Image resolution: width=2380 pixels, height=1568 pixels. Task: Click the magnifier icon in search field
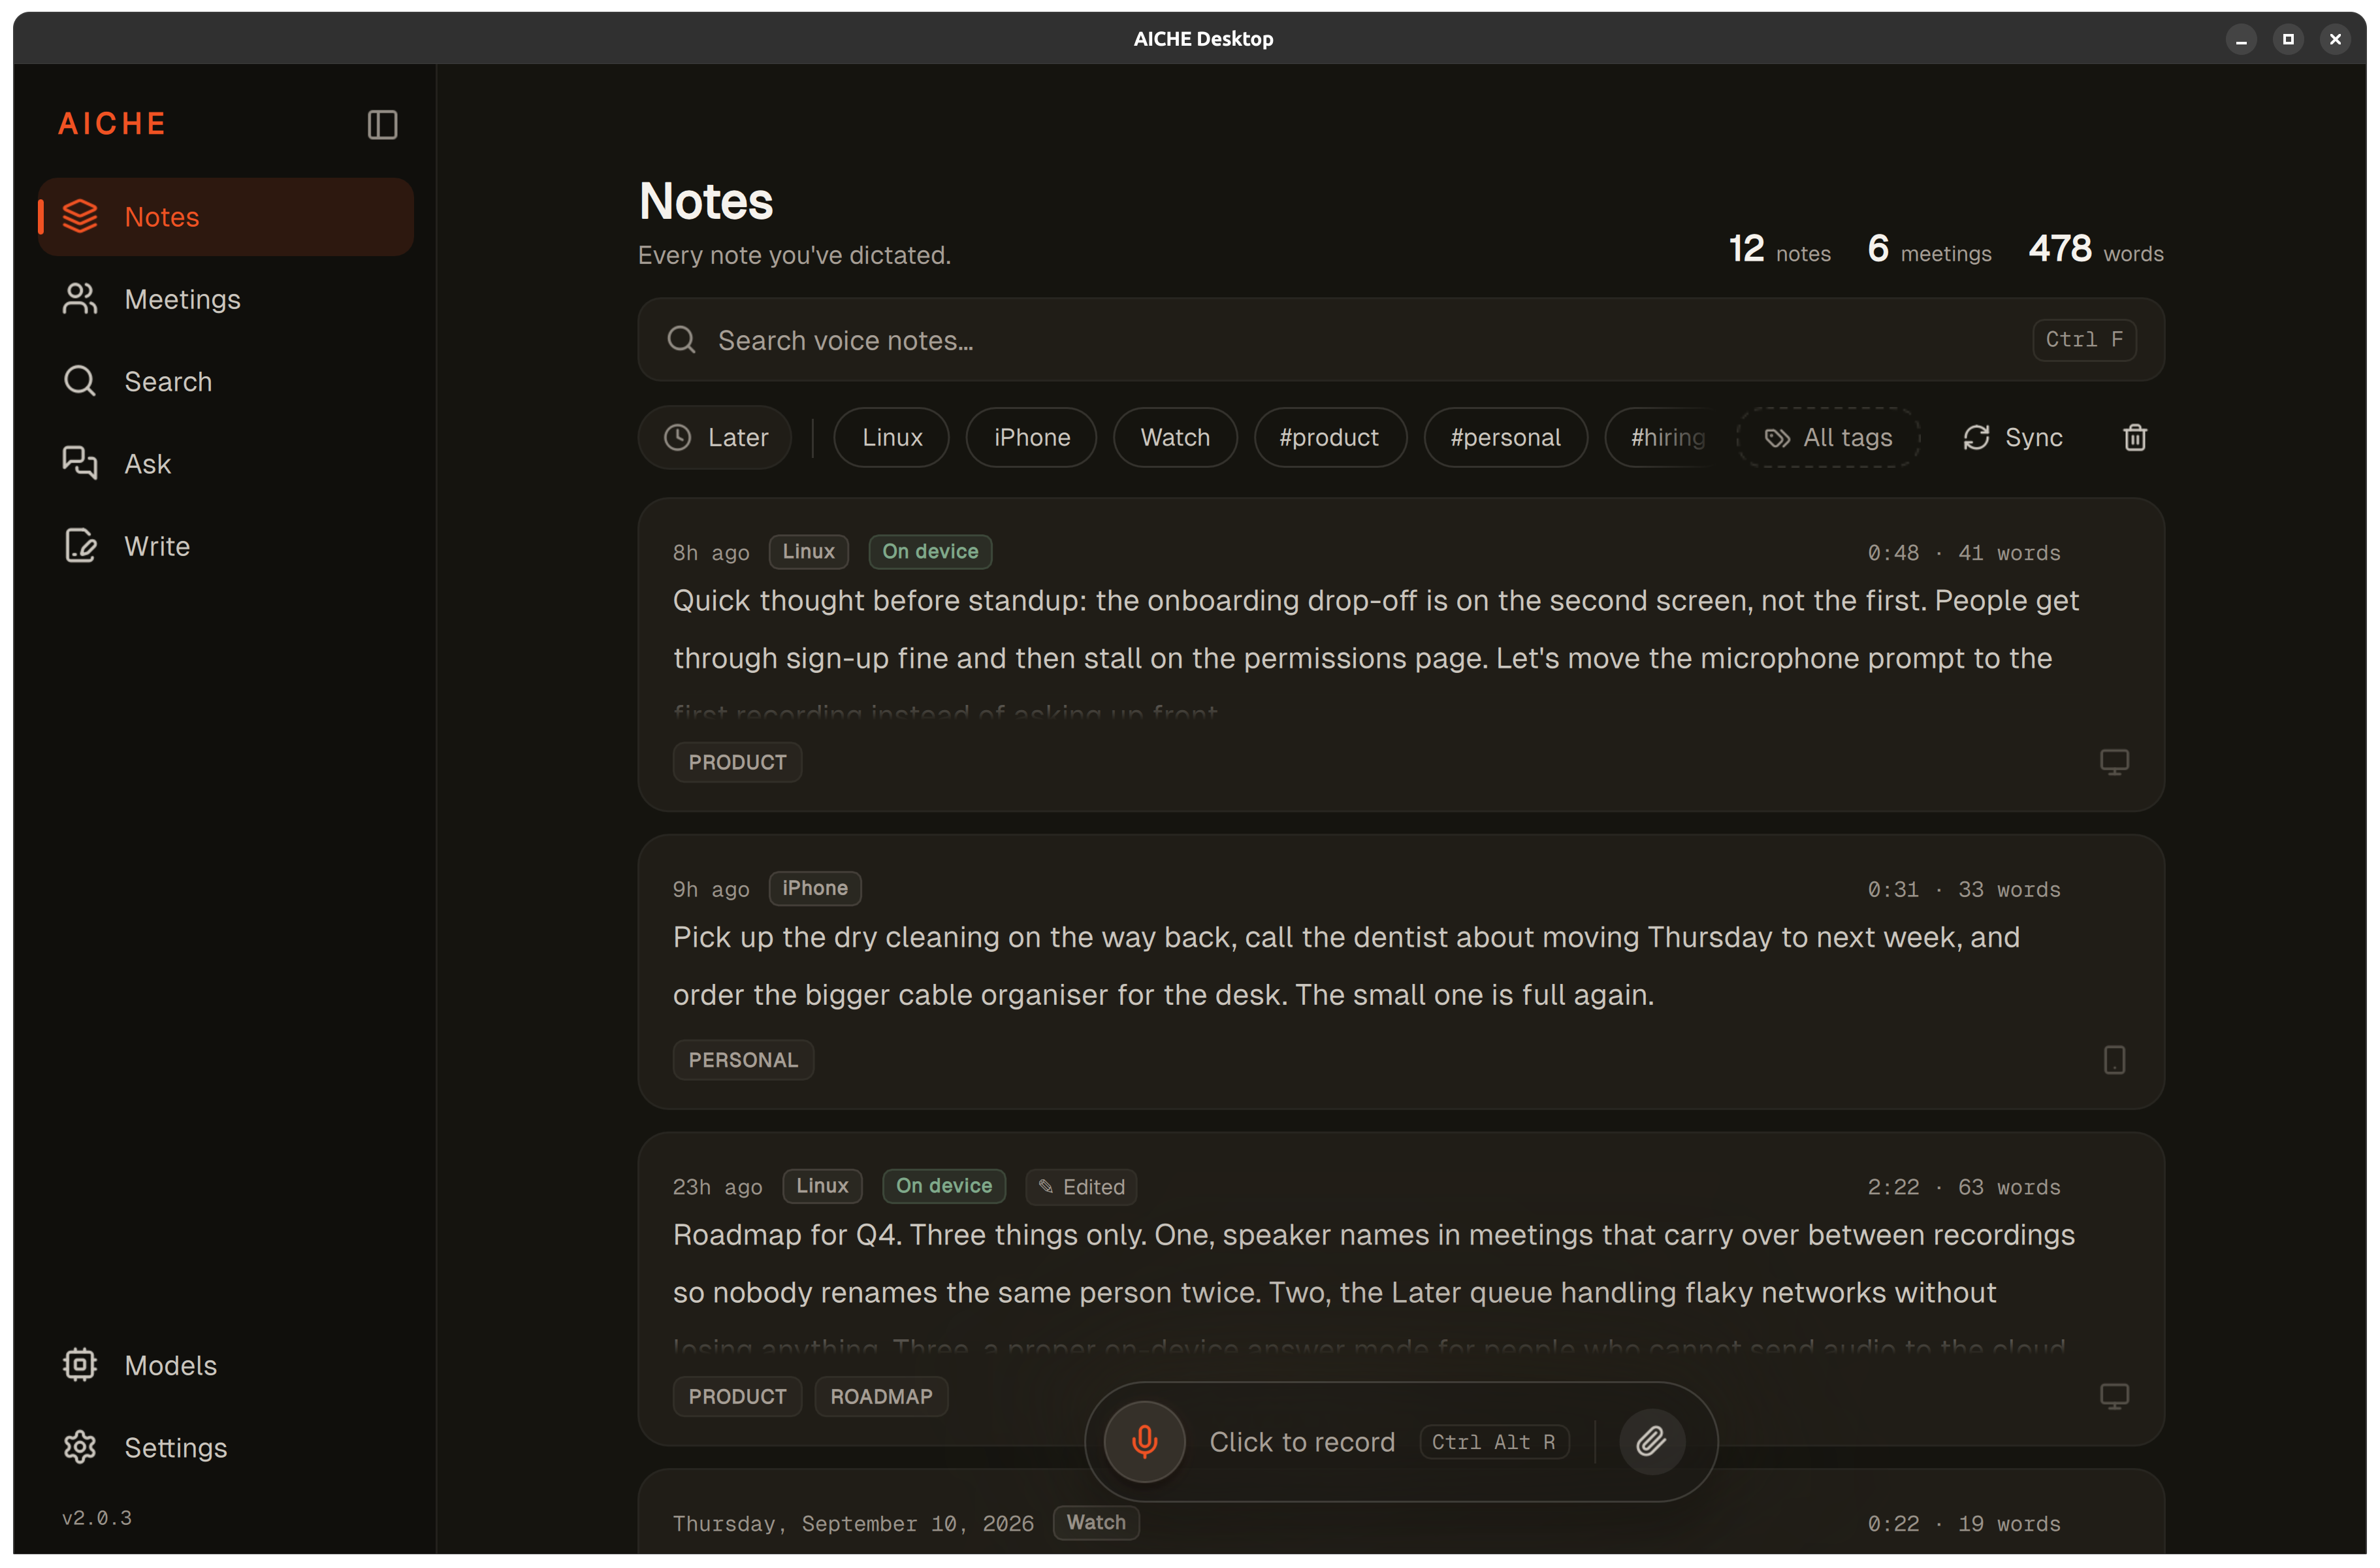pyautogui.click(x=681, y=340)
